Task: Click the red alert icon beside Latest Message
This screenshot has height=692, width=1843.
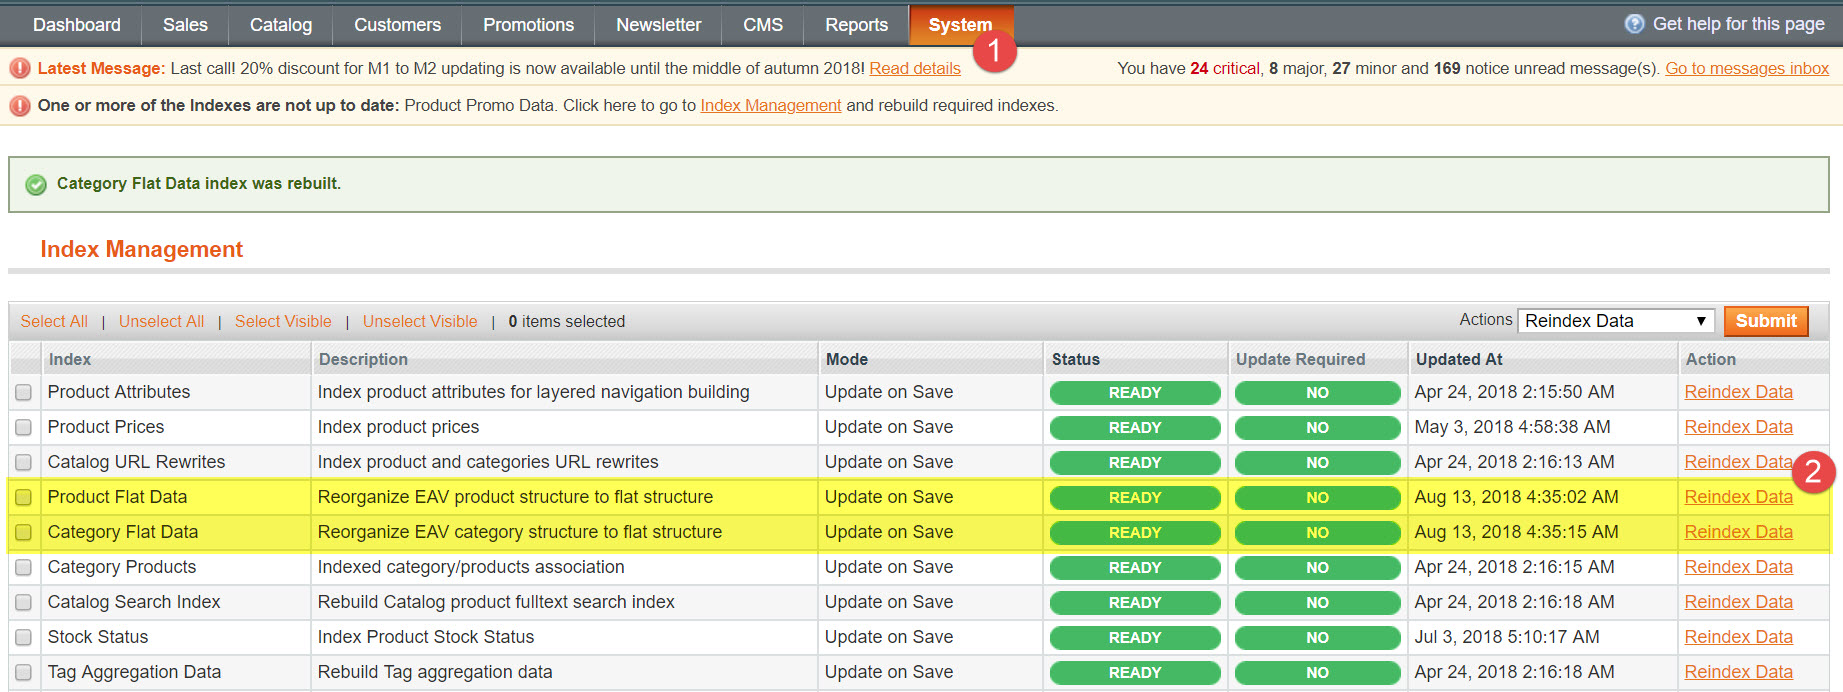Action: point(19,68)
